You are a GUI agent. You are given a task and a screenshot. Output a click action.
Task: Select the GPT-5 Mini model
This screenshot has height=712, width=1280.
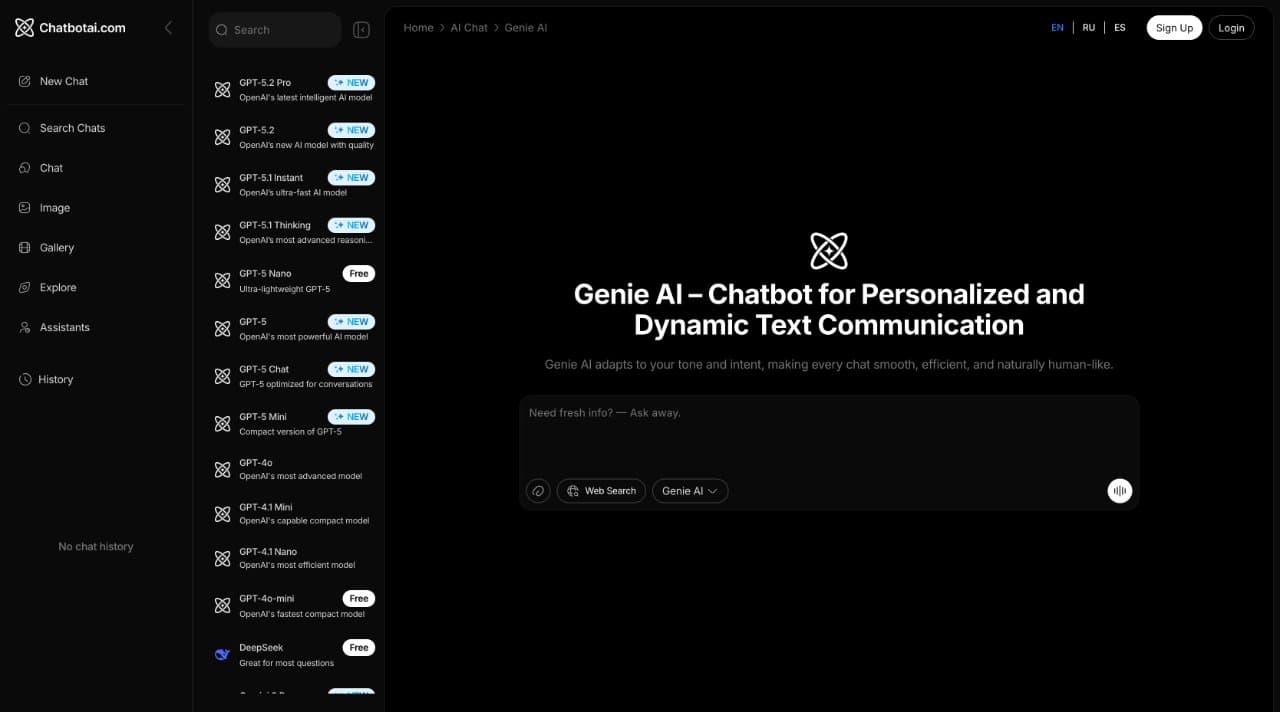[294, 424]
